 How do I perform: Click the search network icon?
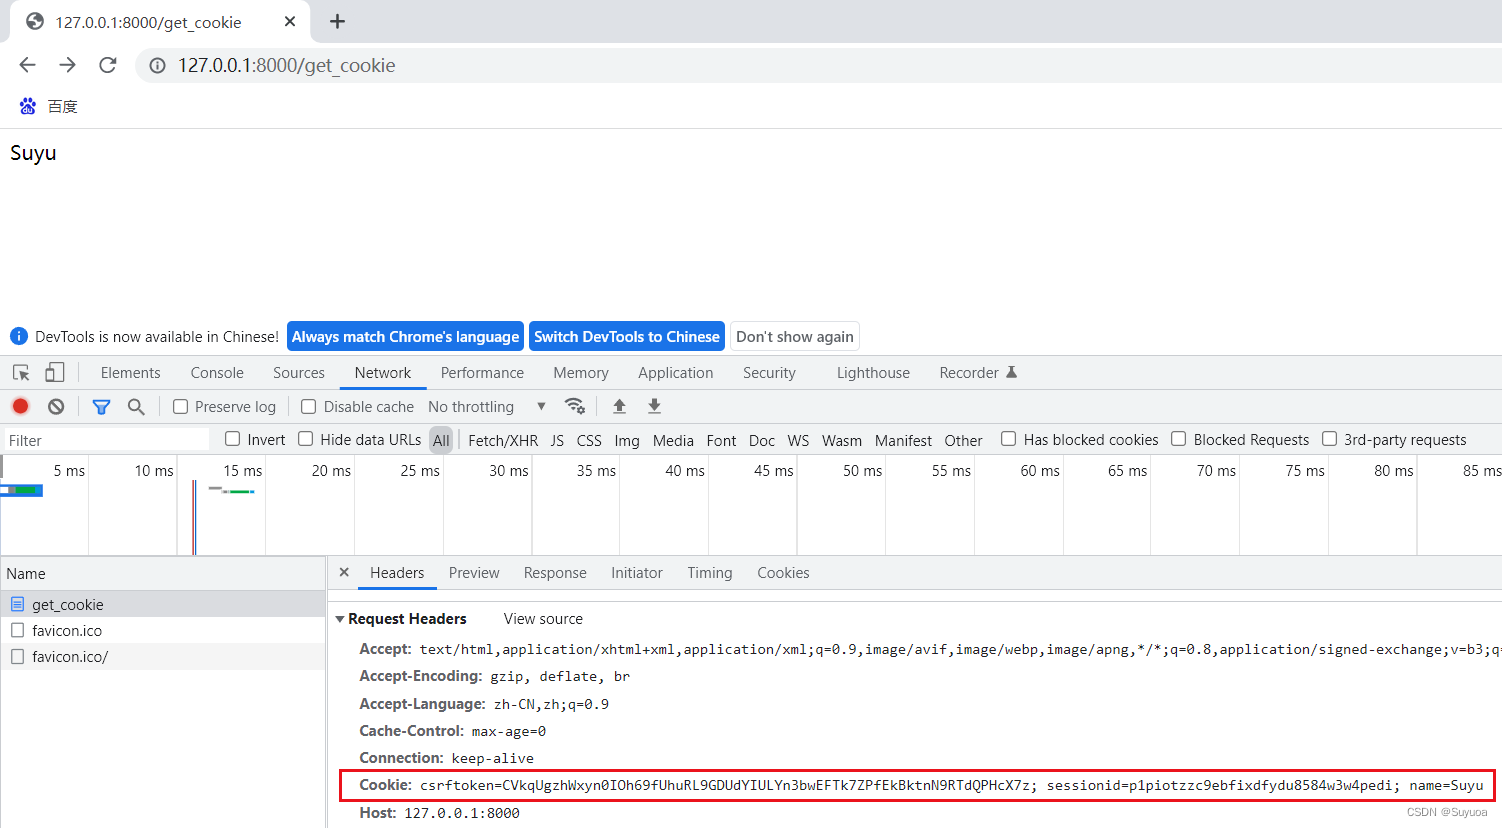(x=137, y=406)
